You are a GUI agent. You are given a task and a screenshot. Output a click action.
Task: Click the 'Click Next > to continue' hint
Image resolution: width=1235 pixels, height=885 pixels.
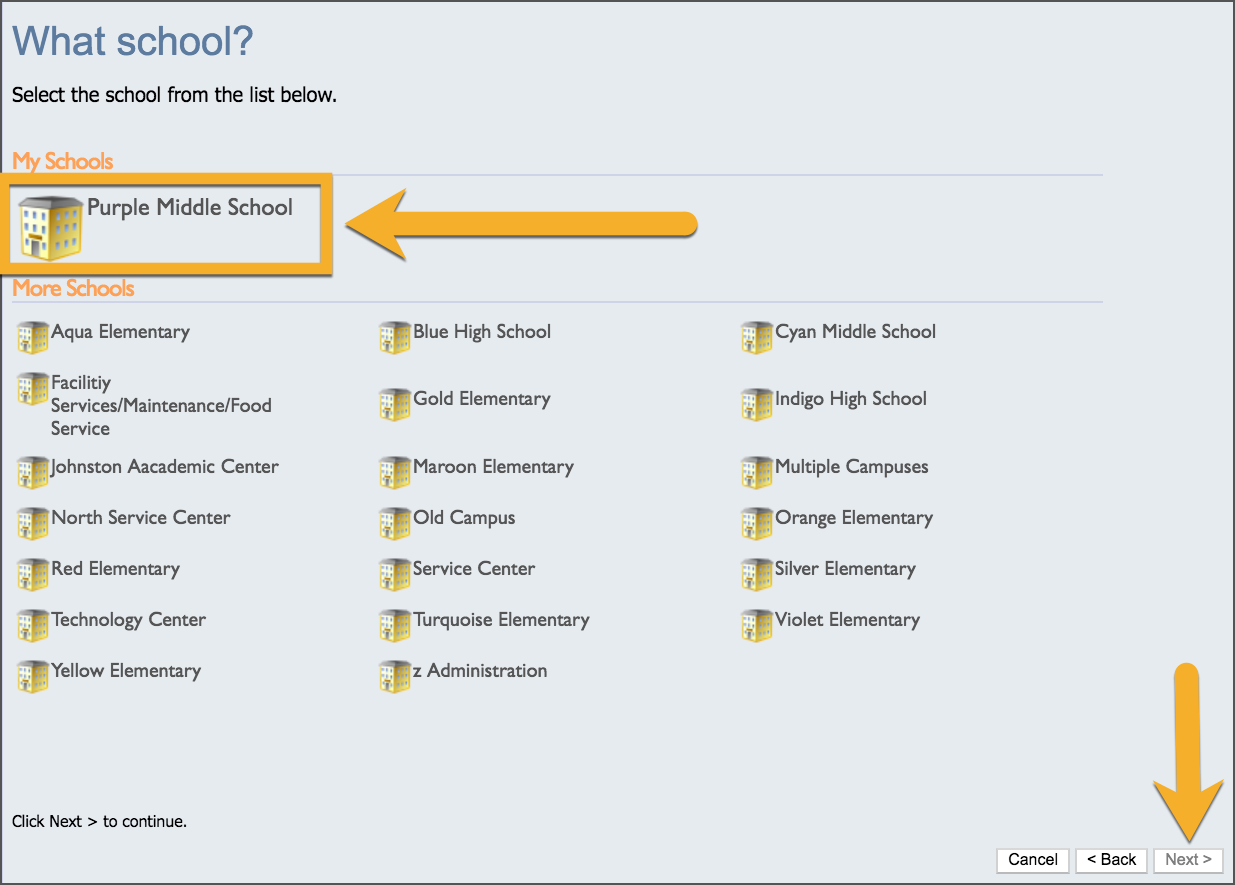[x=100, y=822]
